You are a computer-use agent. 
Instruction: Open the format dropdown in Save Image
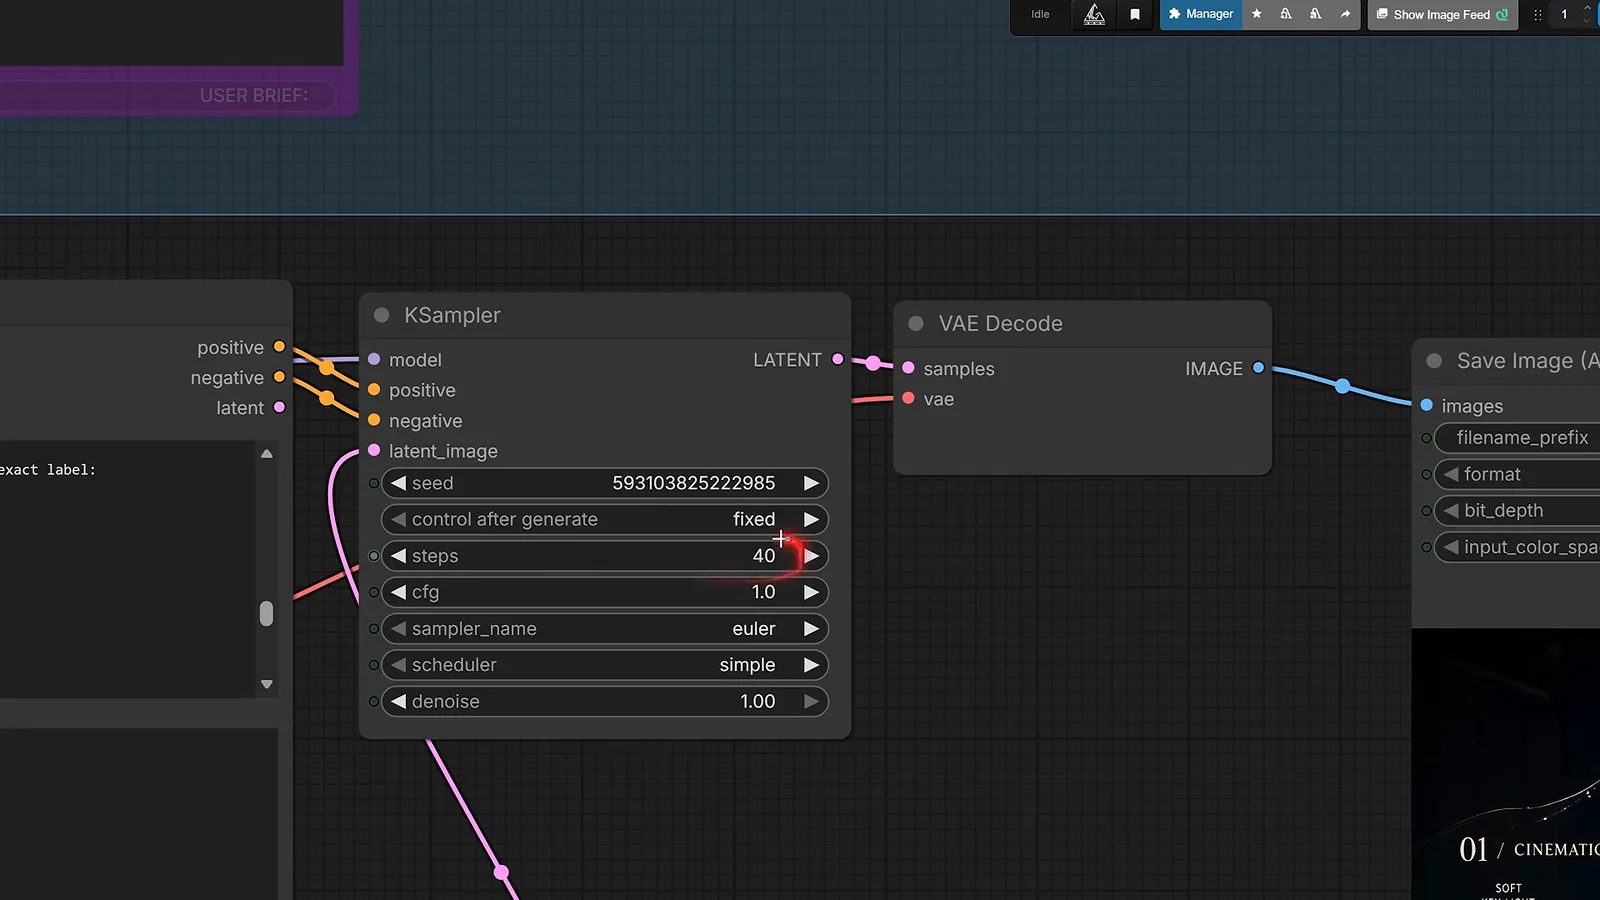(1517, 474)
